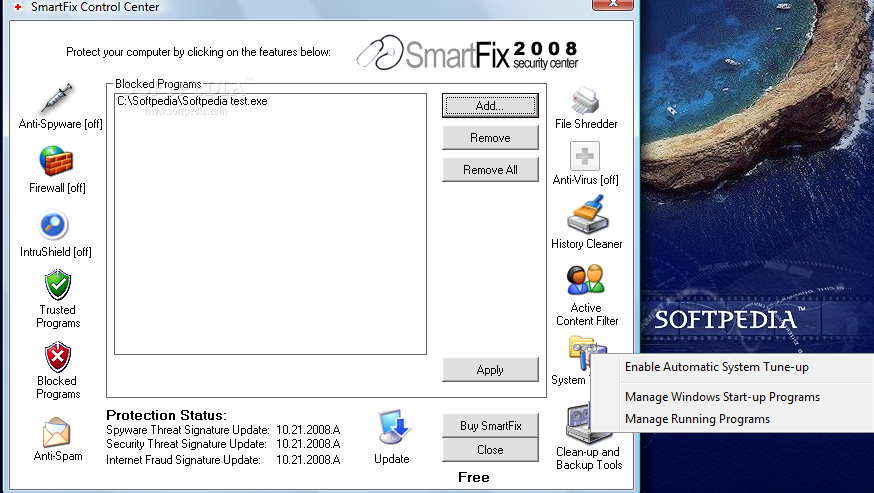Screen dimensions: 874x493
Task: Select Blocked Programs red shield icon
Action: [57, 357]
